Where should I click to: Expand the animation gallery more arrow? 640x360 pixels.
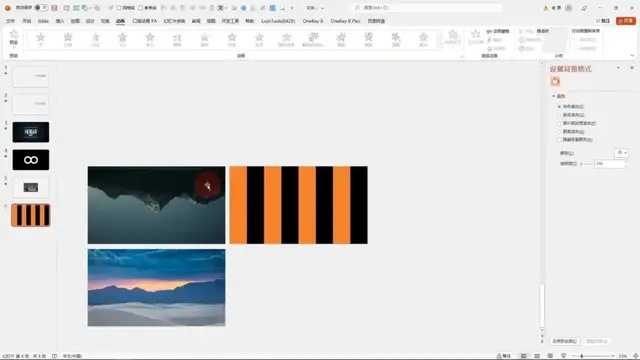[x=440, y=46]
